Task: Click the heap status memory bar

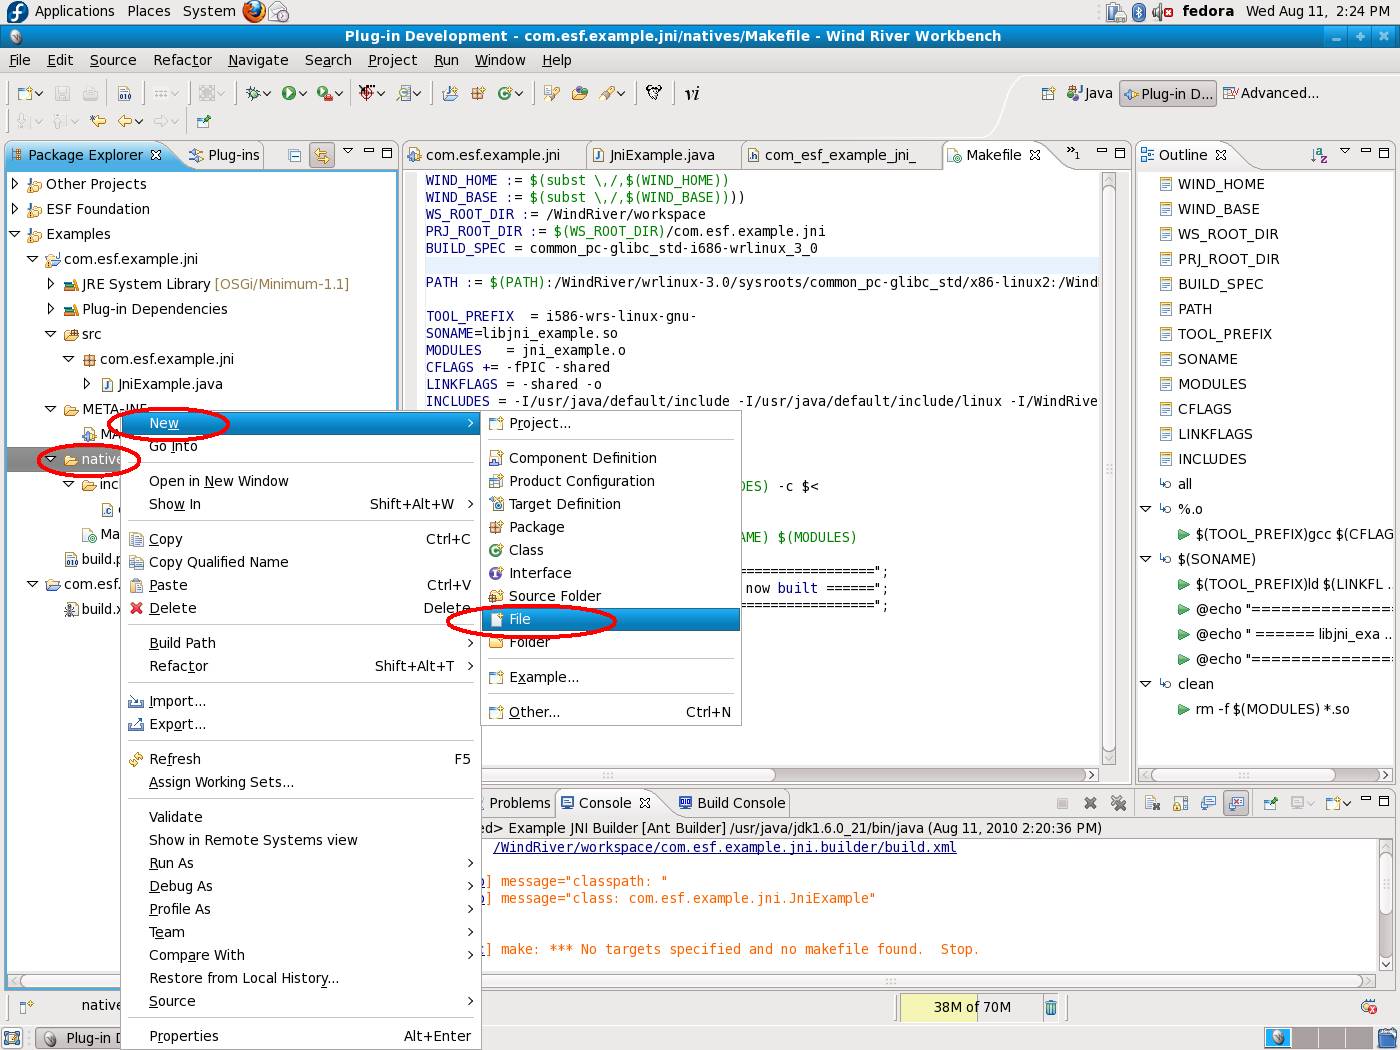Action: (x=970, y=1007)
